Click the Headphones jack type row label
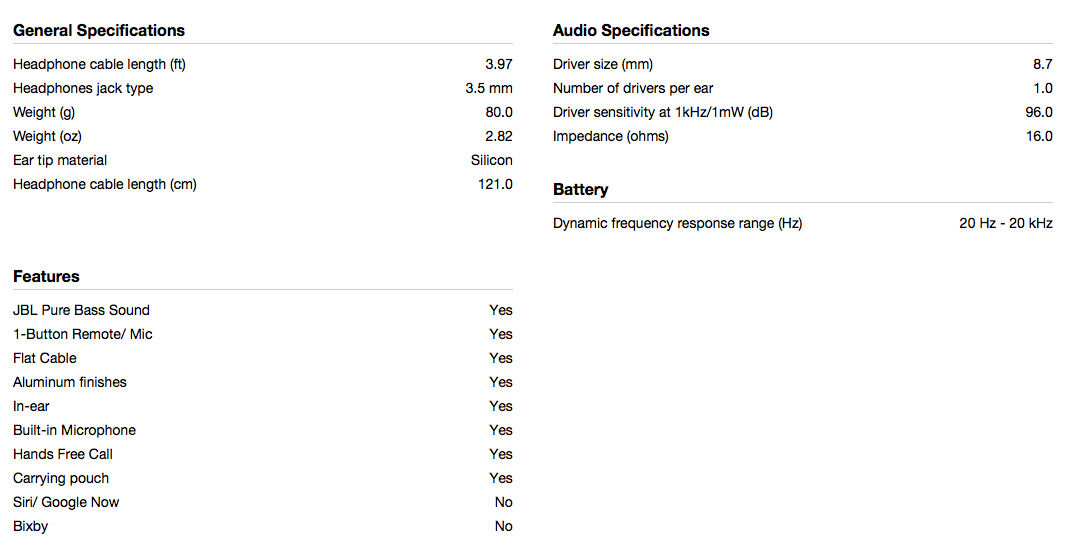This screenshot has height=556, width=1092. pyautogui.click(x=83, y=88)
